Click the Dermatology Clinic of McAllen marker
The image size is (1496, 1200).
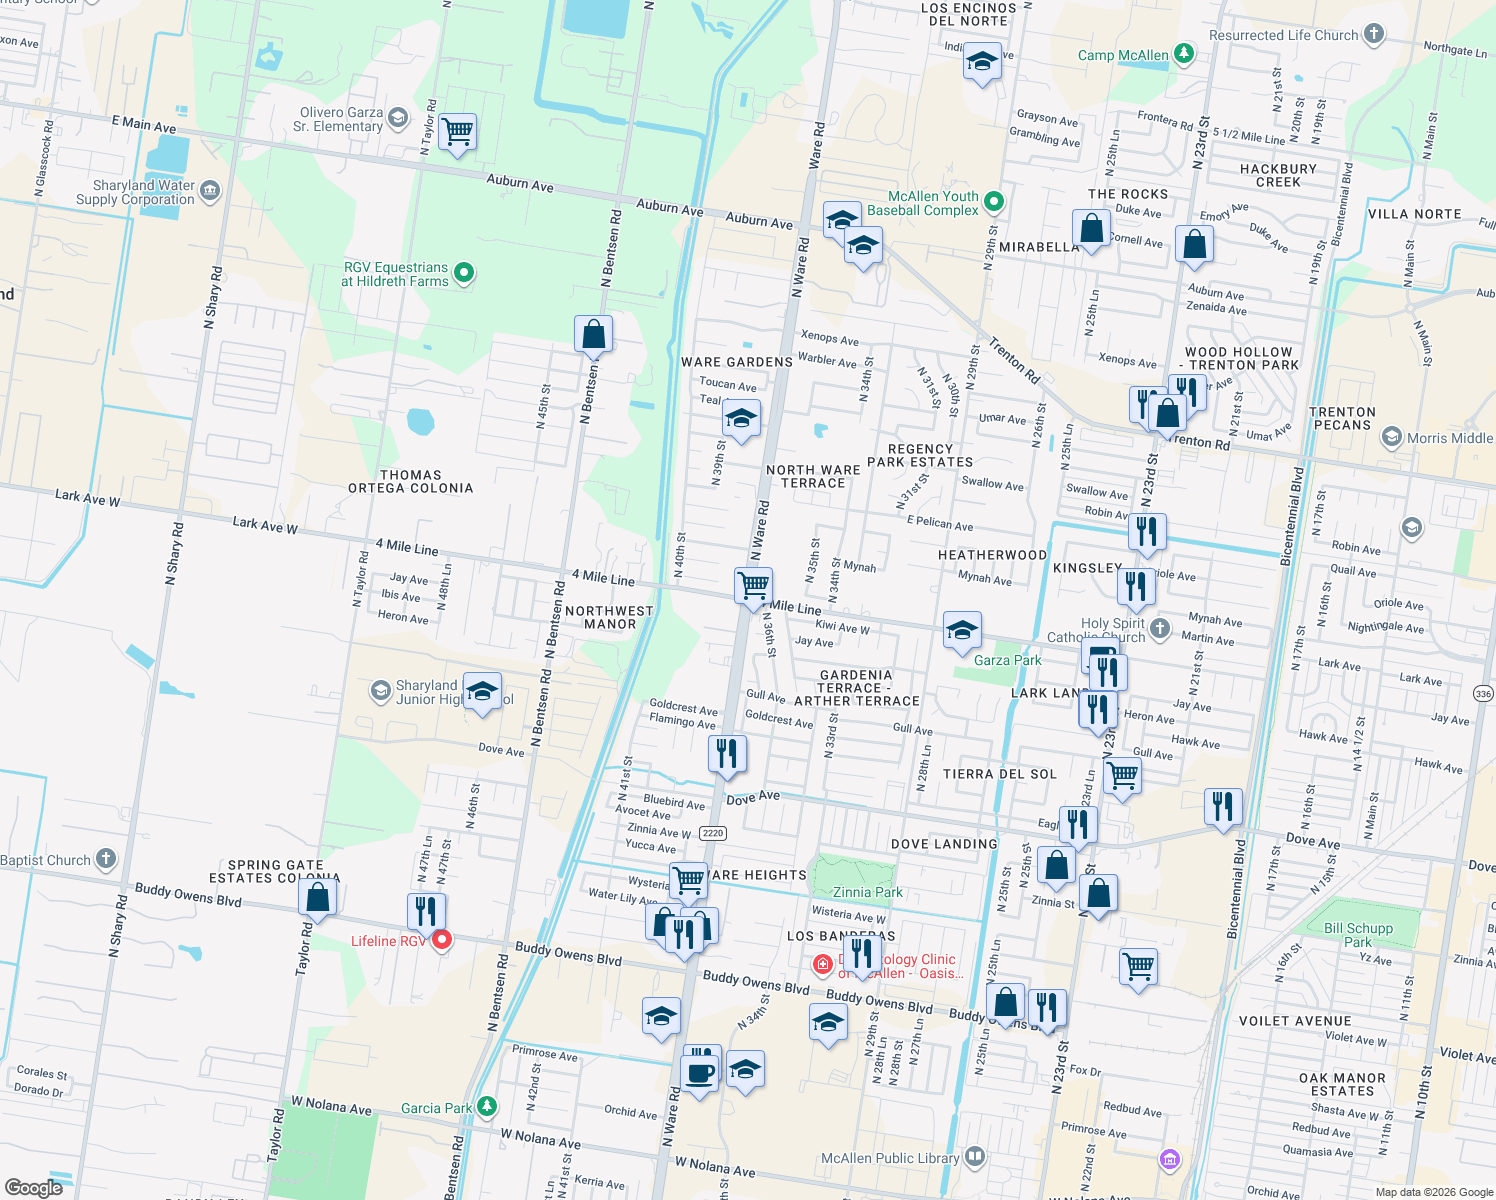[x=824, y=966]
